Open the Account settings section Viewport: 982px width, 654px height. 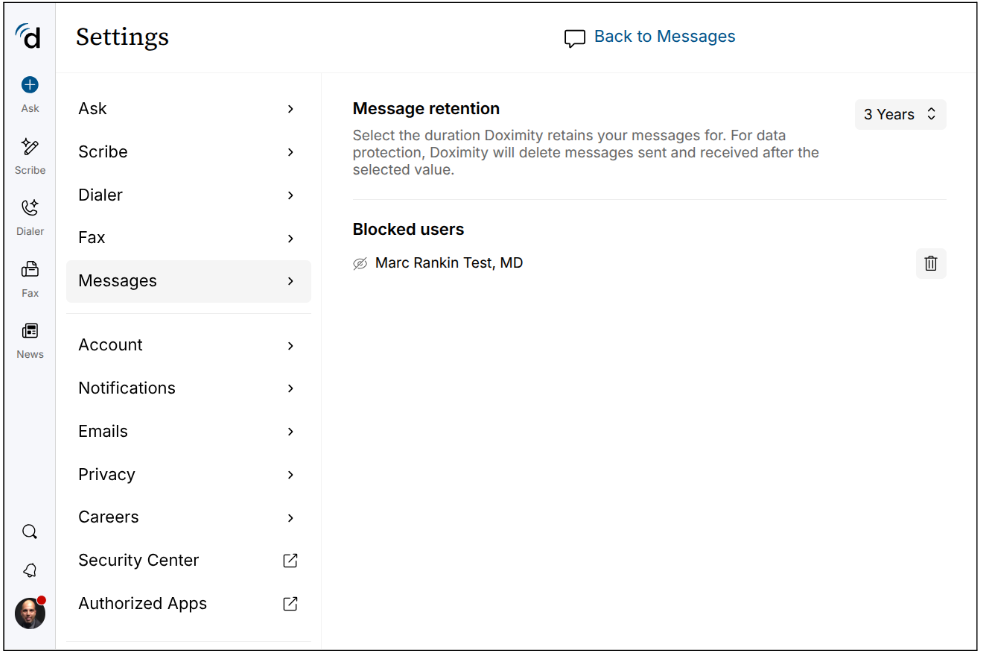[188, 345]
